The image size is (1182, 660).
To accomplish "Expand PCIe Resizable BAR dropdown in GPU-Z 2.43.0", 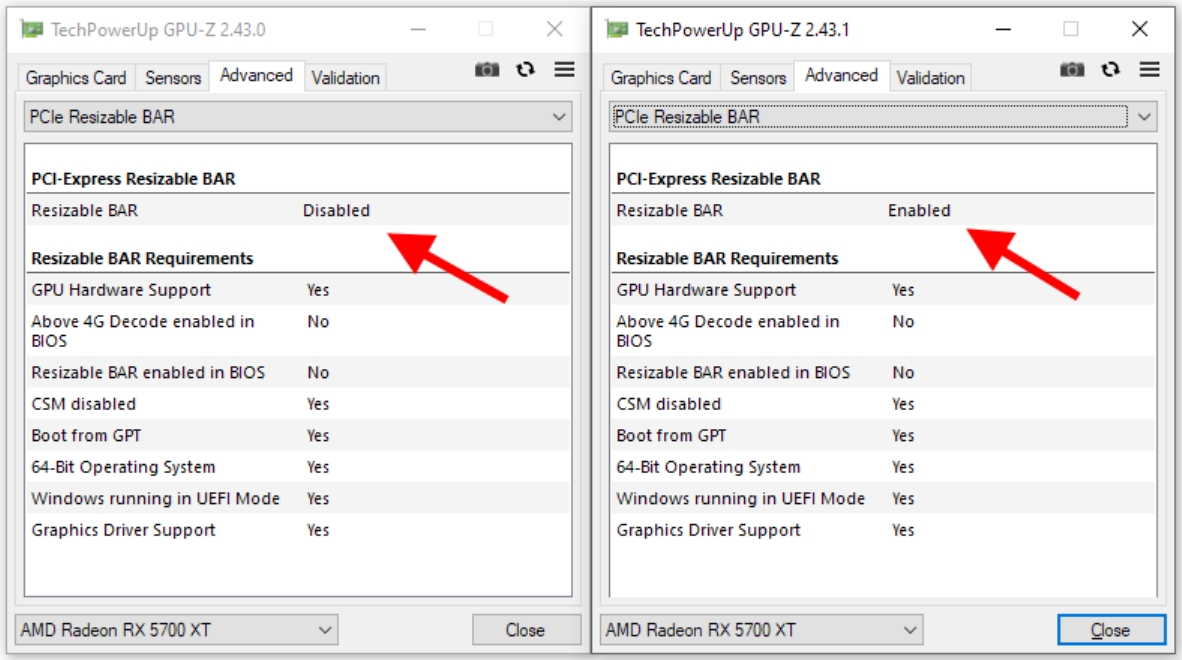I will [x=298, y=117].
